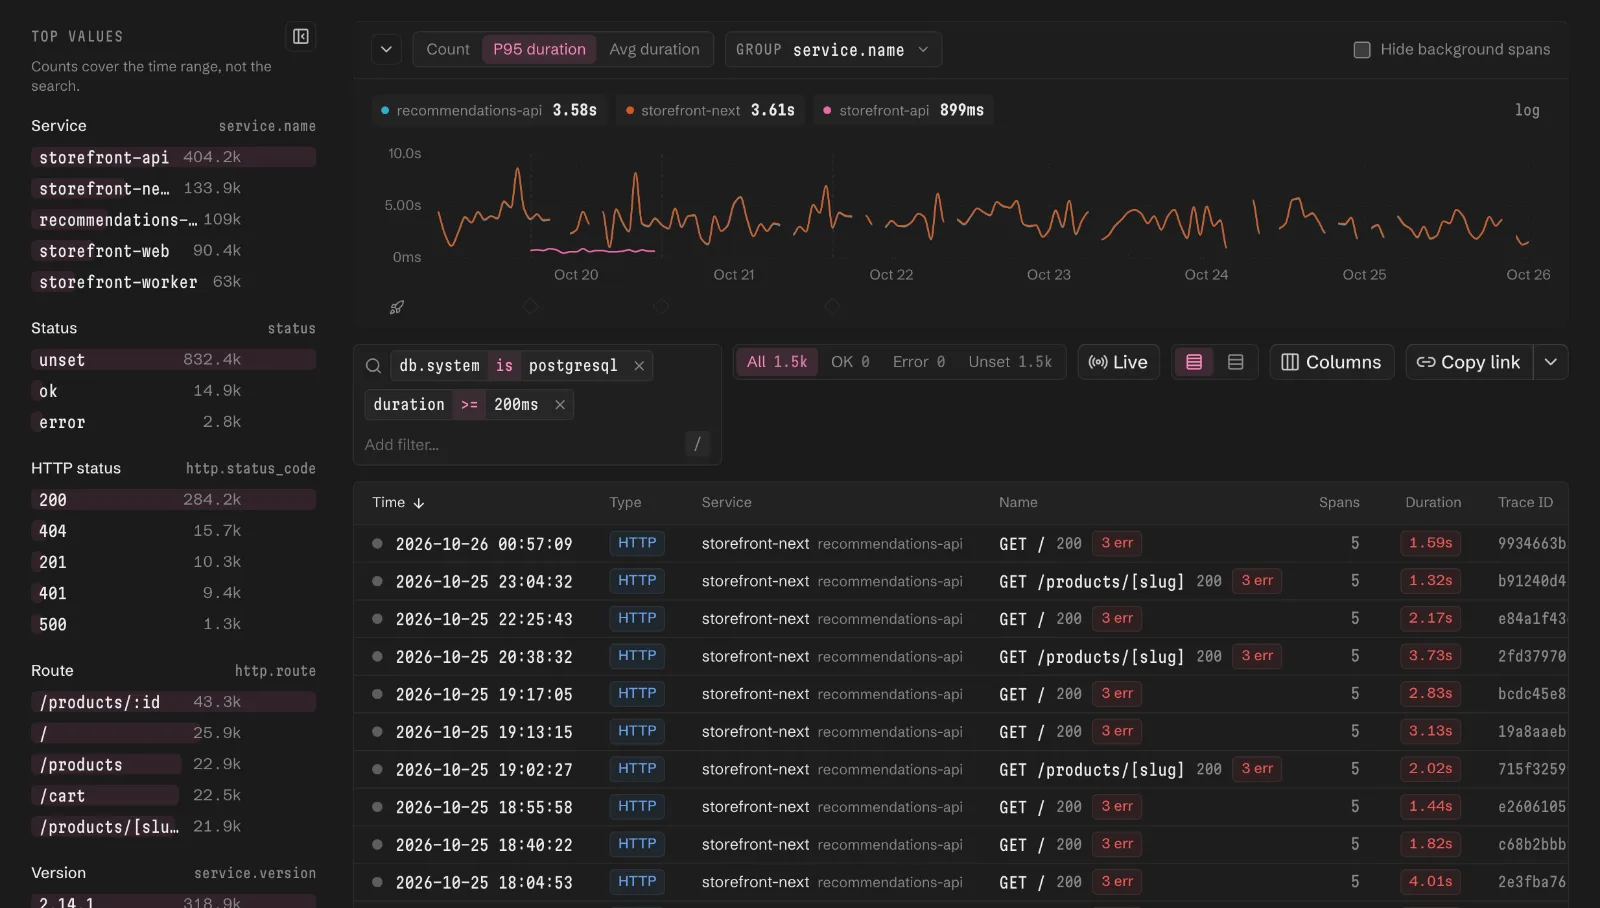Screen dimensions: 1600x908
Task: Sort by the Duration column header
Action: point(1433,502)
